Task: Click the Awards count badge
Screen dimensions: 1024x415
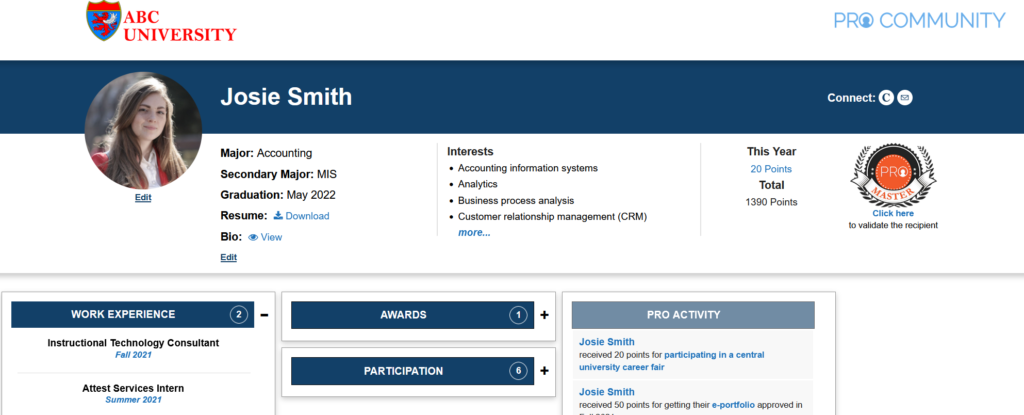Action: [518, 315]
